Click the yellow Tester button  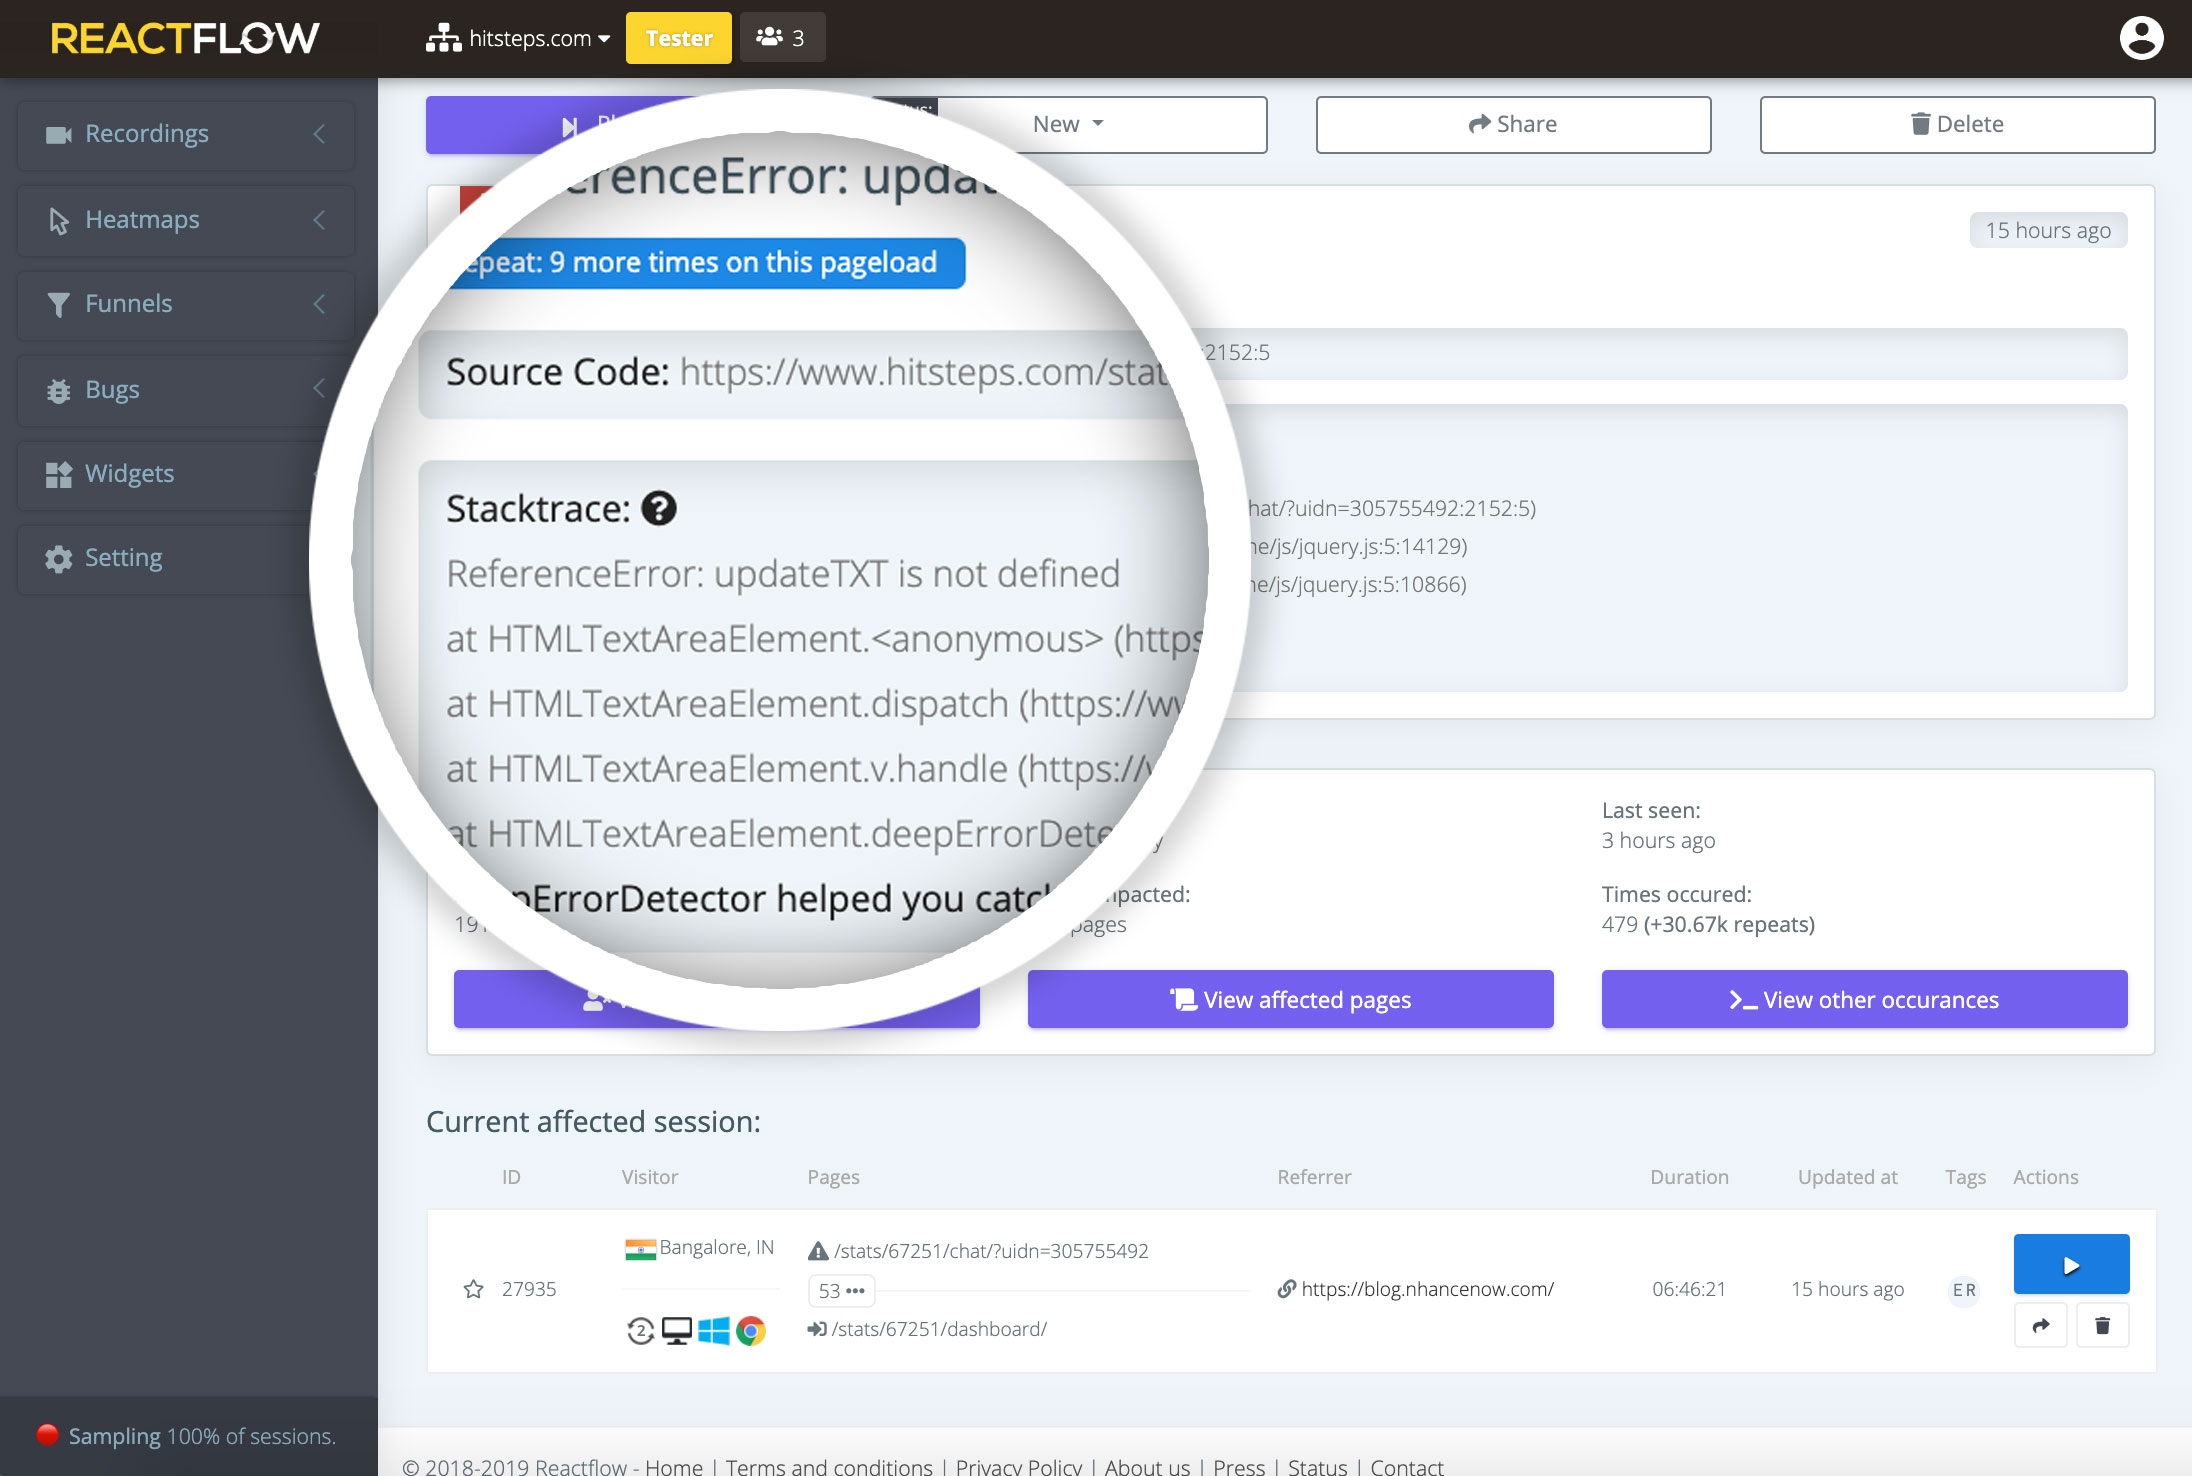[679, 38]
